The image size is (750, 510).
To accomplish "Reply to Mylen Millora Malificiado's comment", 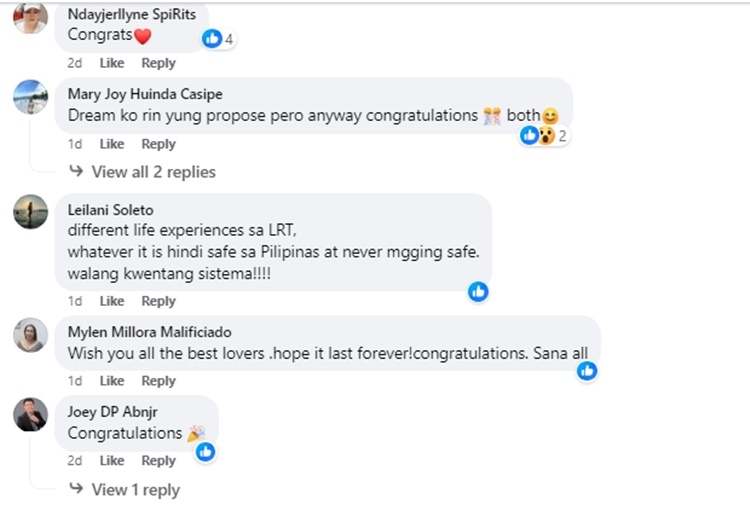I will [x=158, y=381].
